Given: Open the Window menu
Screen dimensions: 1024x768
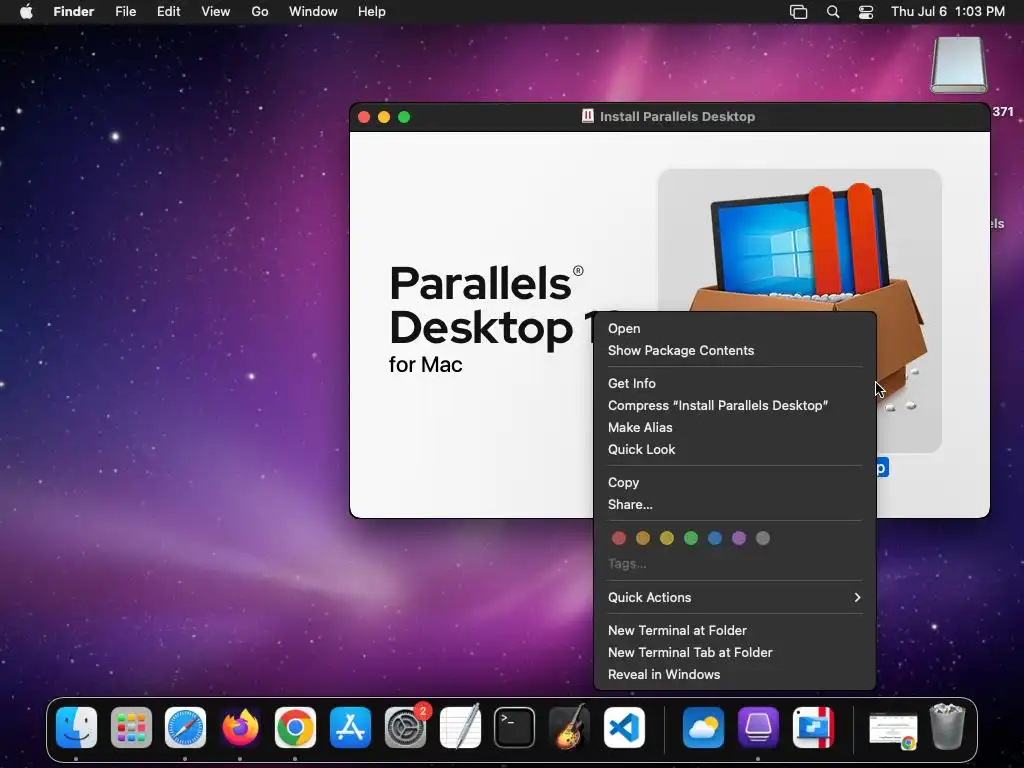Looking at the screenshot, I should 313,12.
